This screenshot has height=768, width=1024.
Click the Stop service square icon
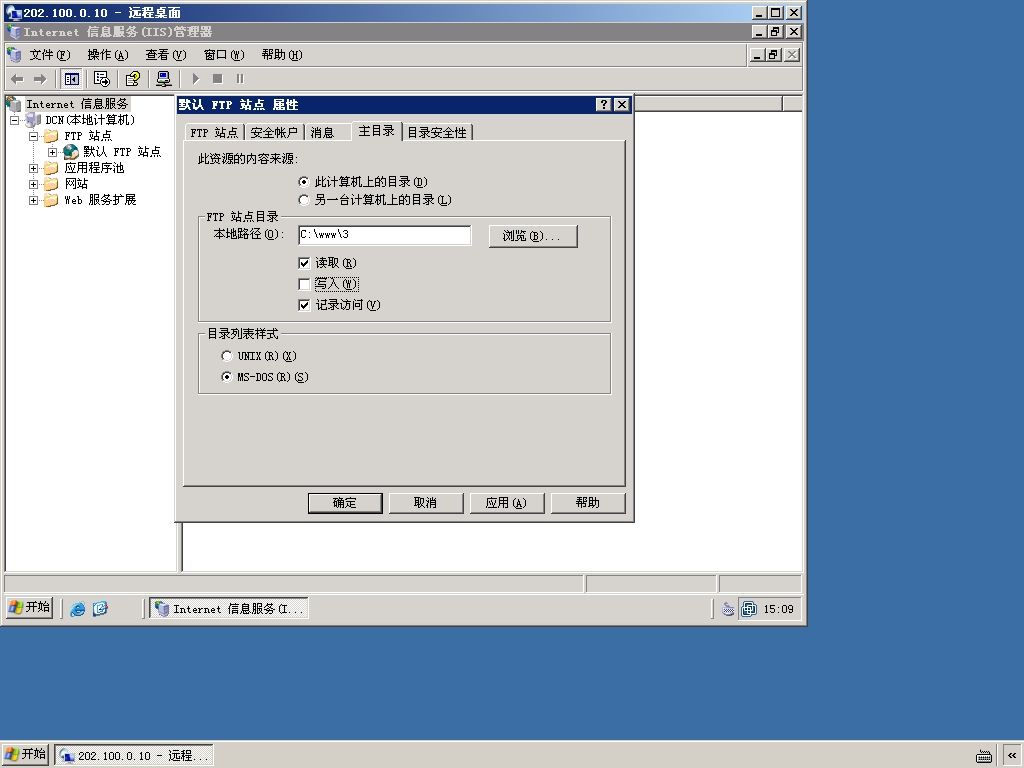pyautogui.click(x=217, y=79)
